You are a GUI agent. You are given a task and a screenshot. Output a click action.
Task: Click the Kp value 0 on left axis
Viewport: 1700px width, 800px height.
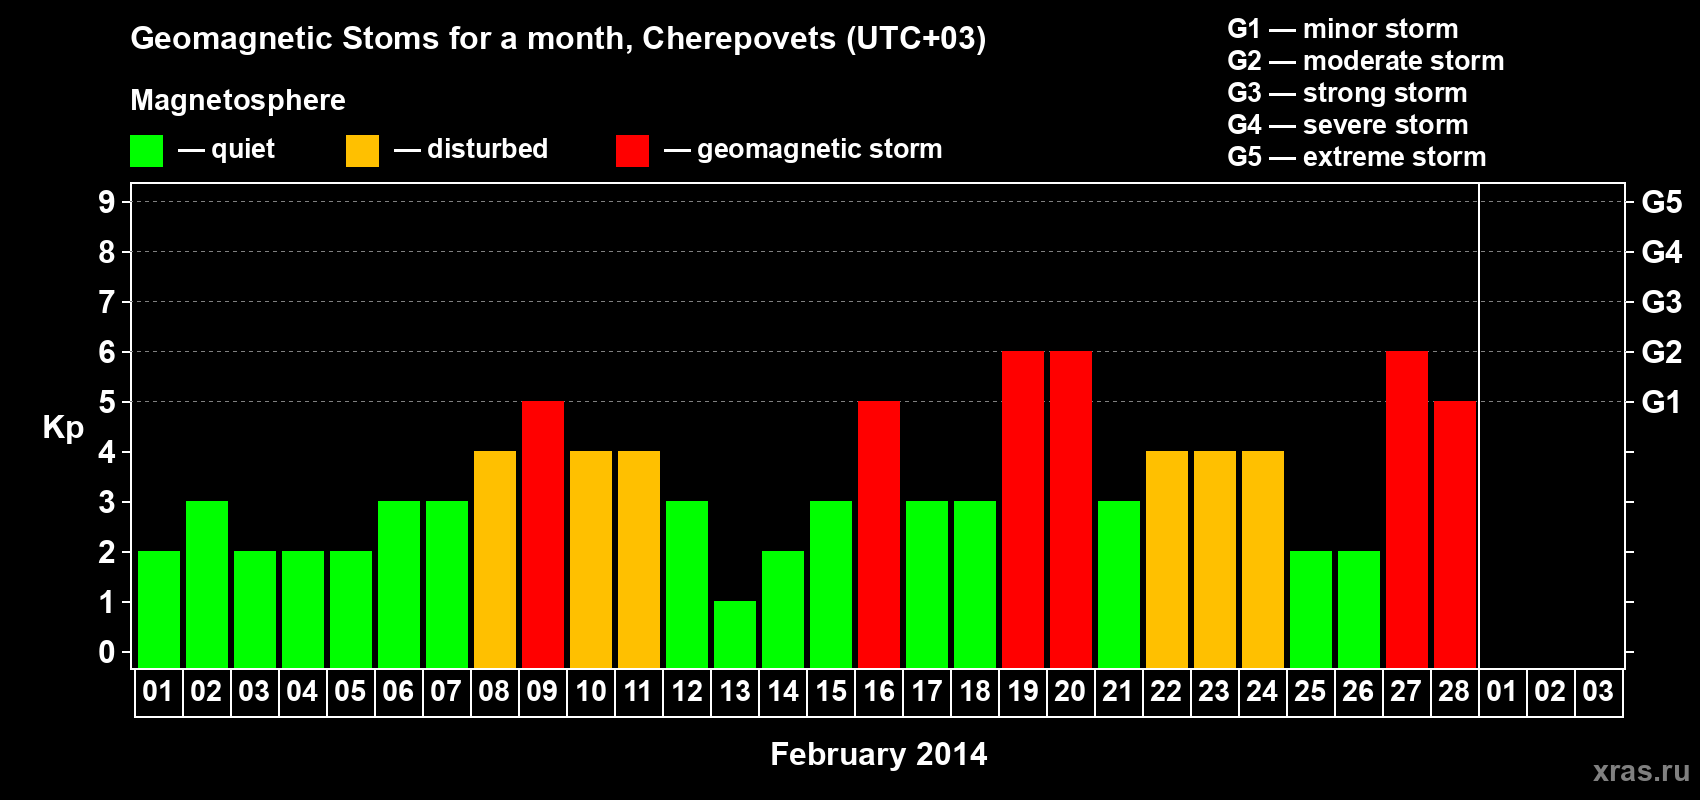pos(107,652)
